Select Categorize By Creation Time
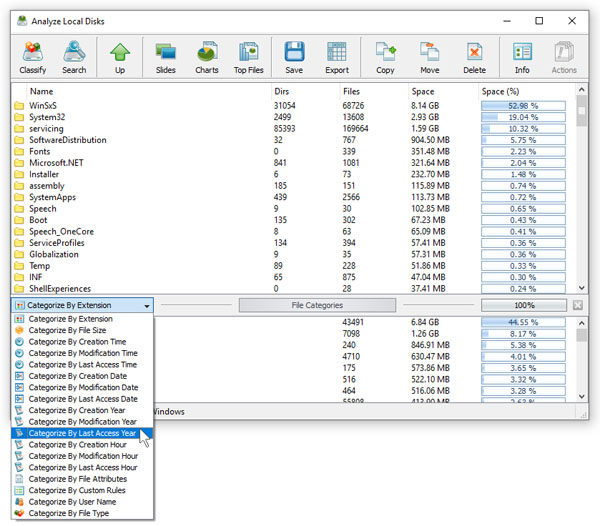The width and height of the screenshot is (600, 526). (x=82, y=342)
